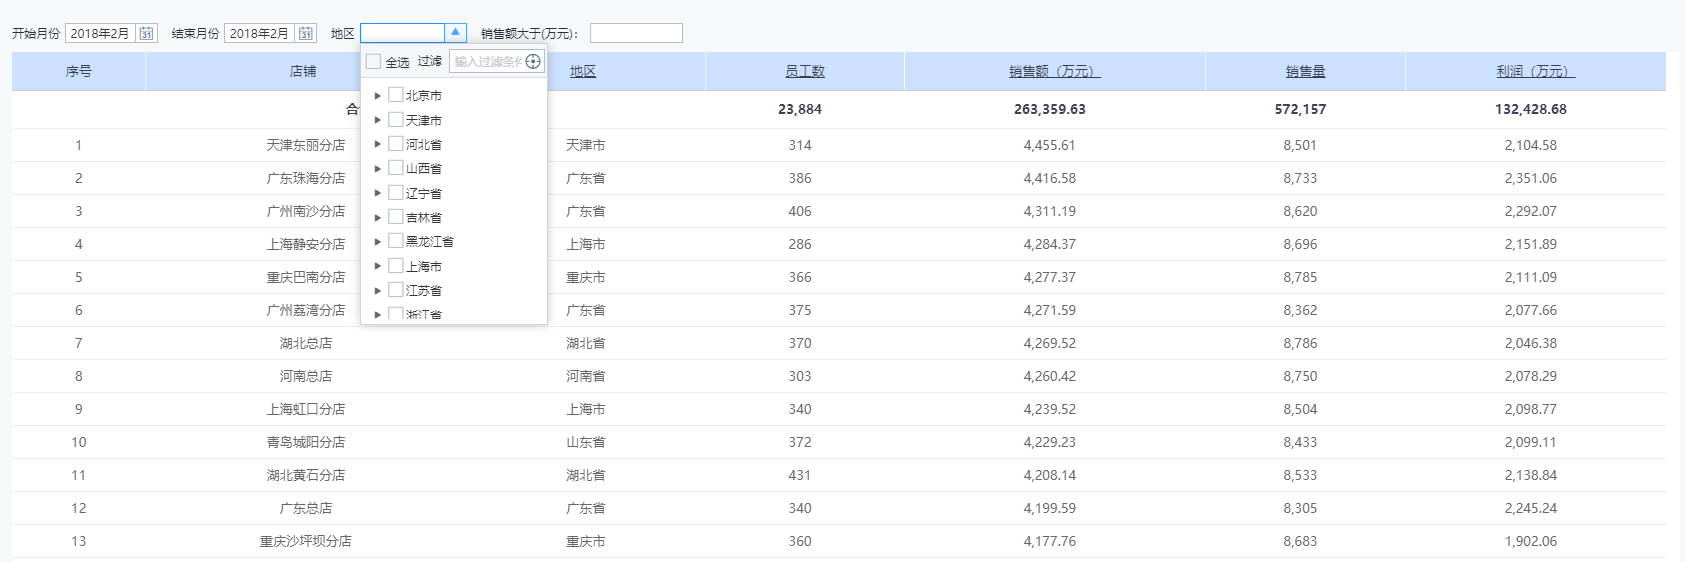Click sales volume 8,786
Image resolution: width=1686 pixels, height=562 pixels.
pyautogui.click(x=1300, y=343)
